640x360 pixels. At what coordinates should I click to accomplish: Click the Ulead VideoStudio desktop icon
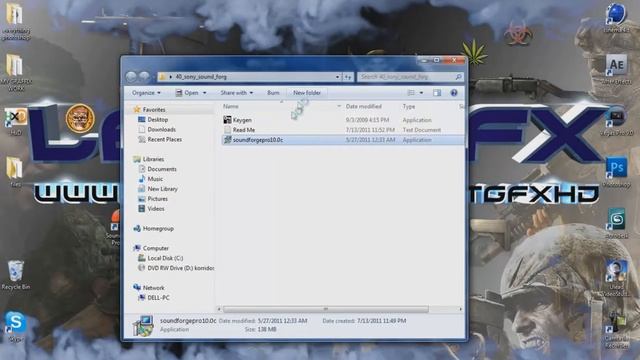pyautogui.click(x=616, y=279)
